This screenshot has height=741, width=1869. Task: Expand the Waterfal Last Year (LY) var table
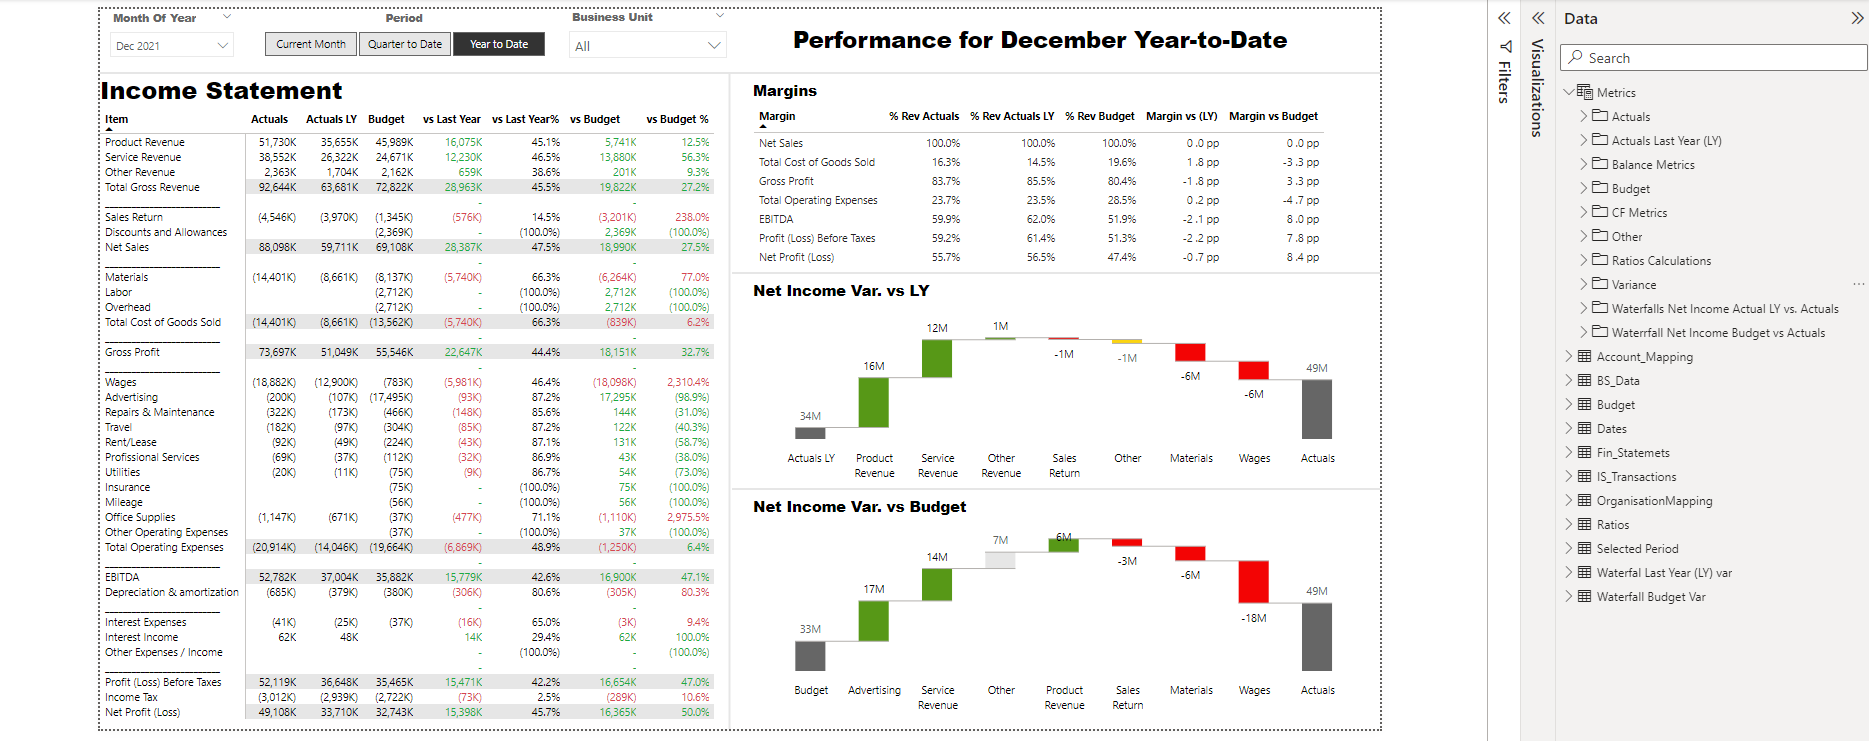[x=1568, y=572]
